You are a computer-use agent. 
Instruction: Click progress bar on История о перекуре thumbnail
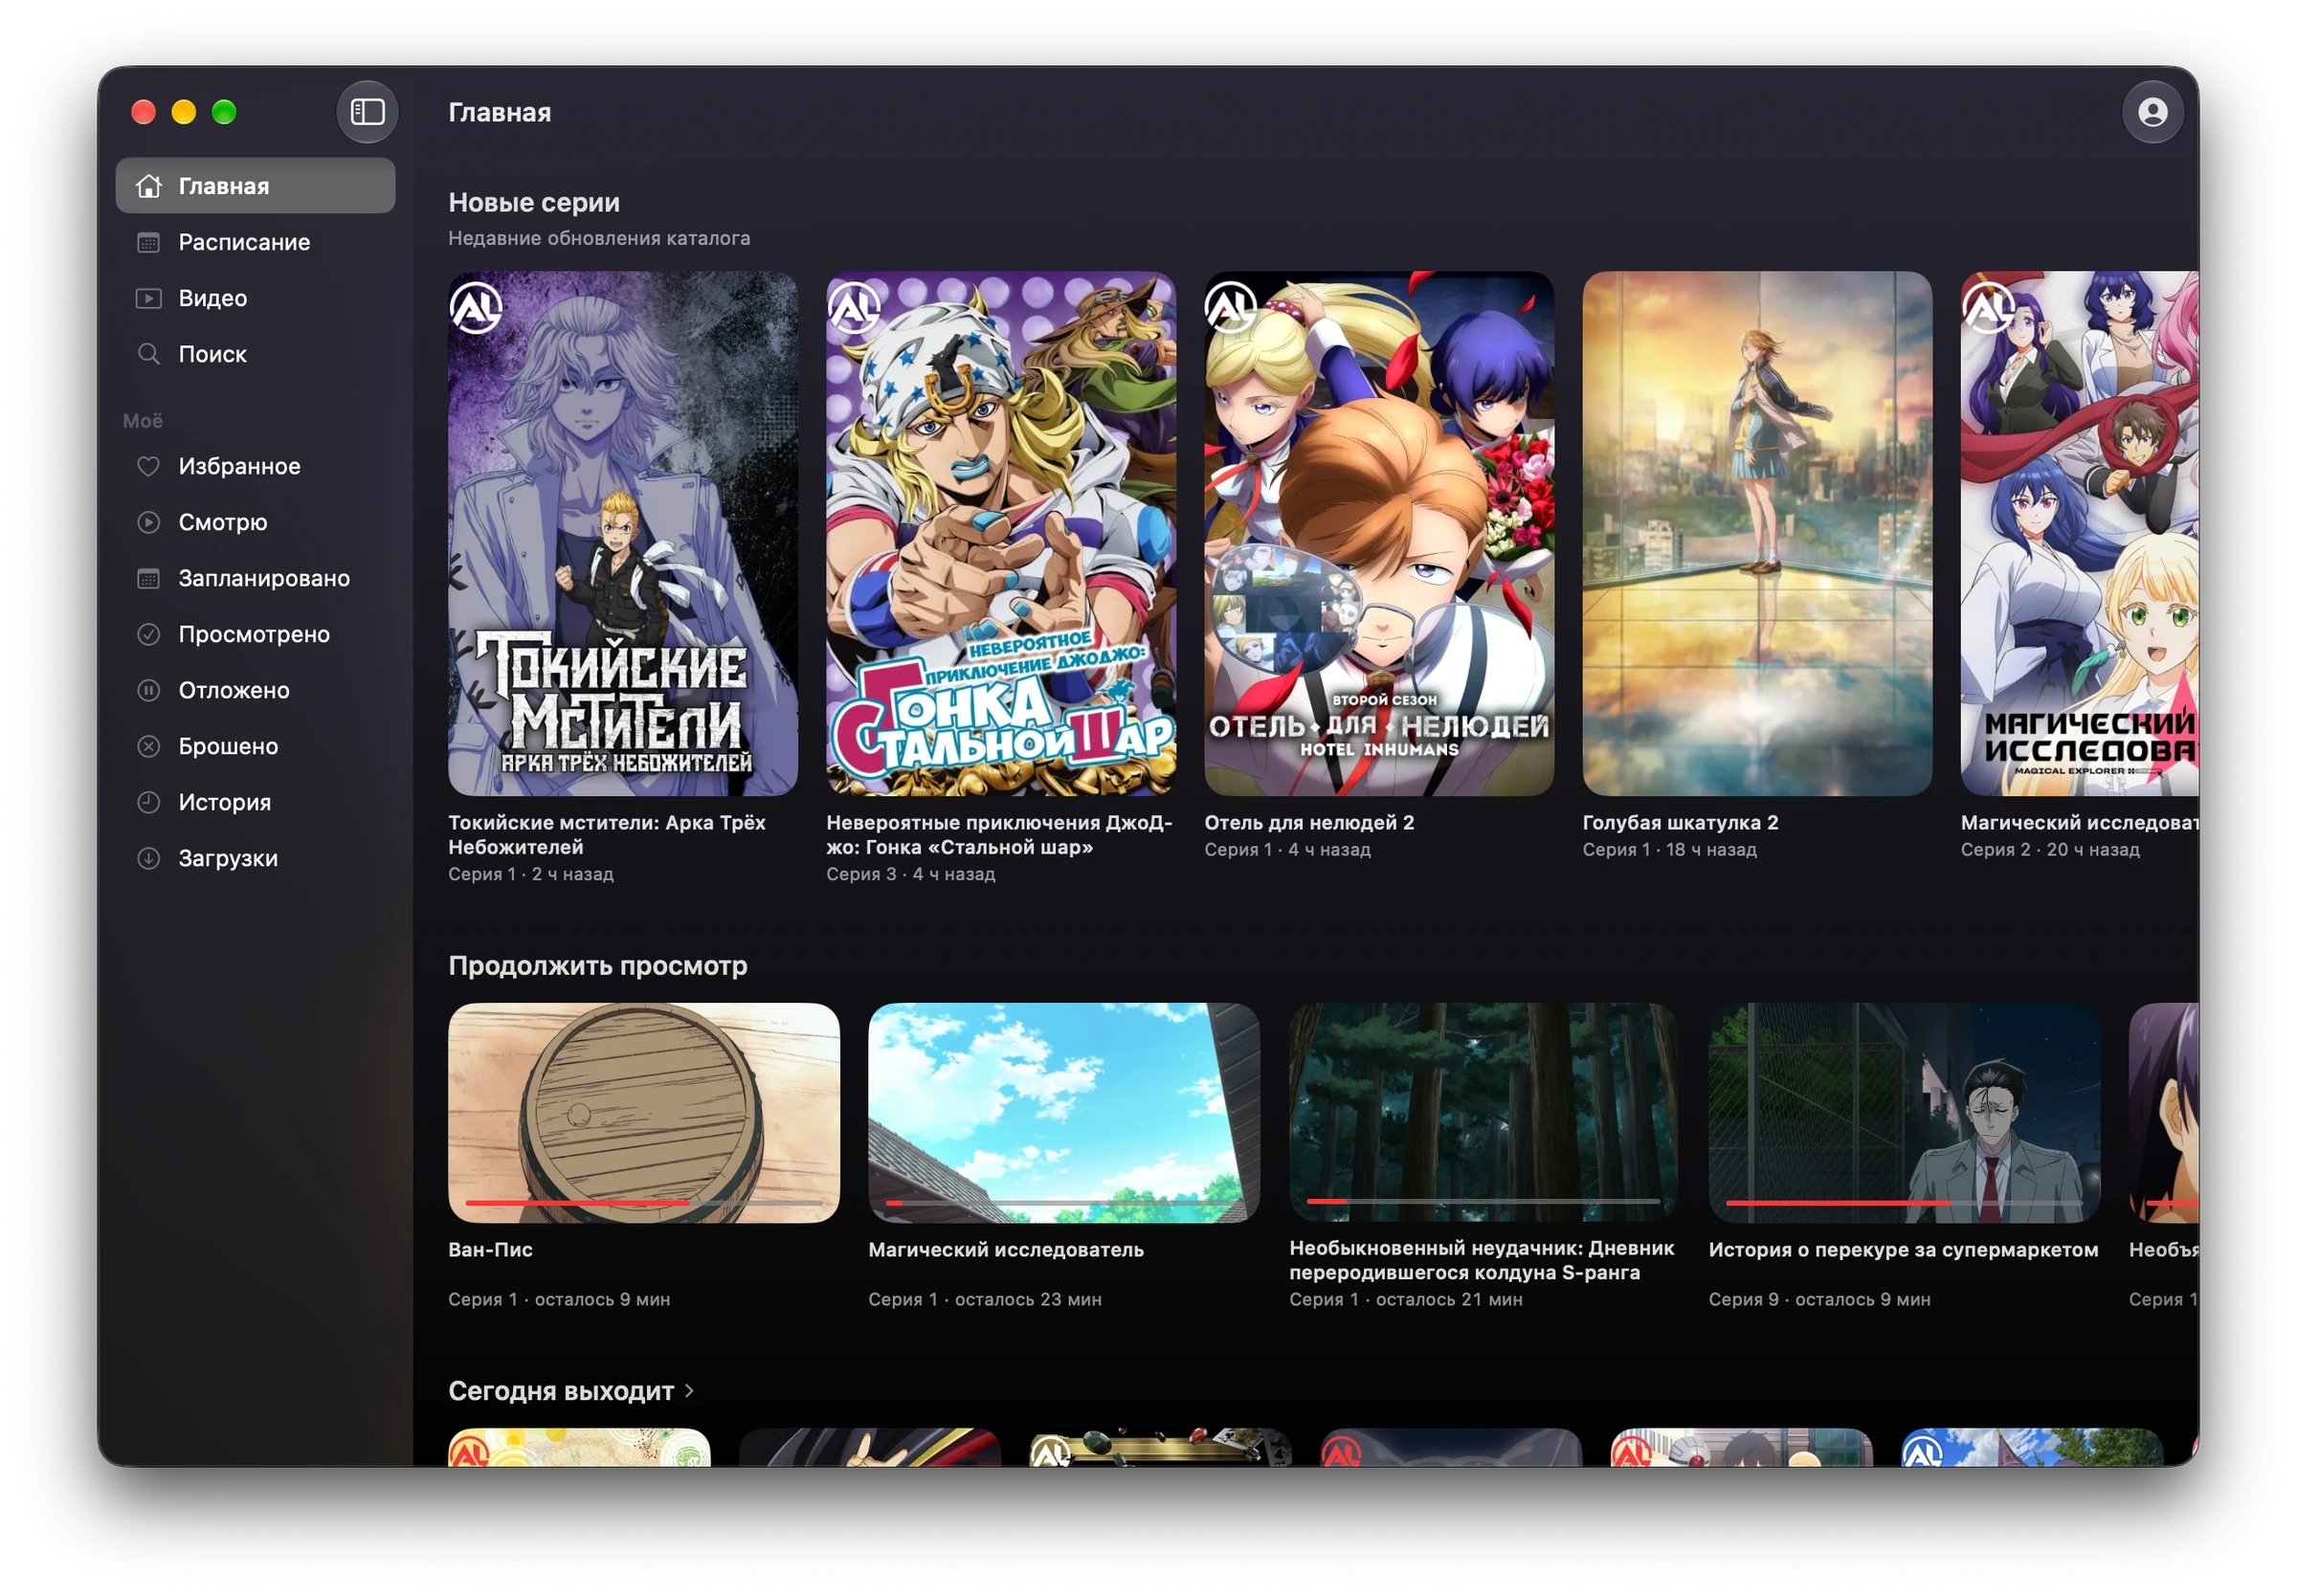(1903, 1202)
